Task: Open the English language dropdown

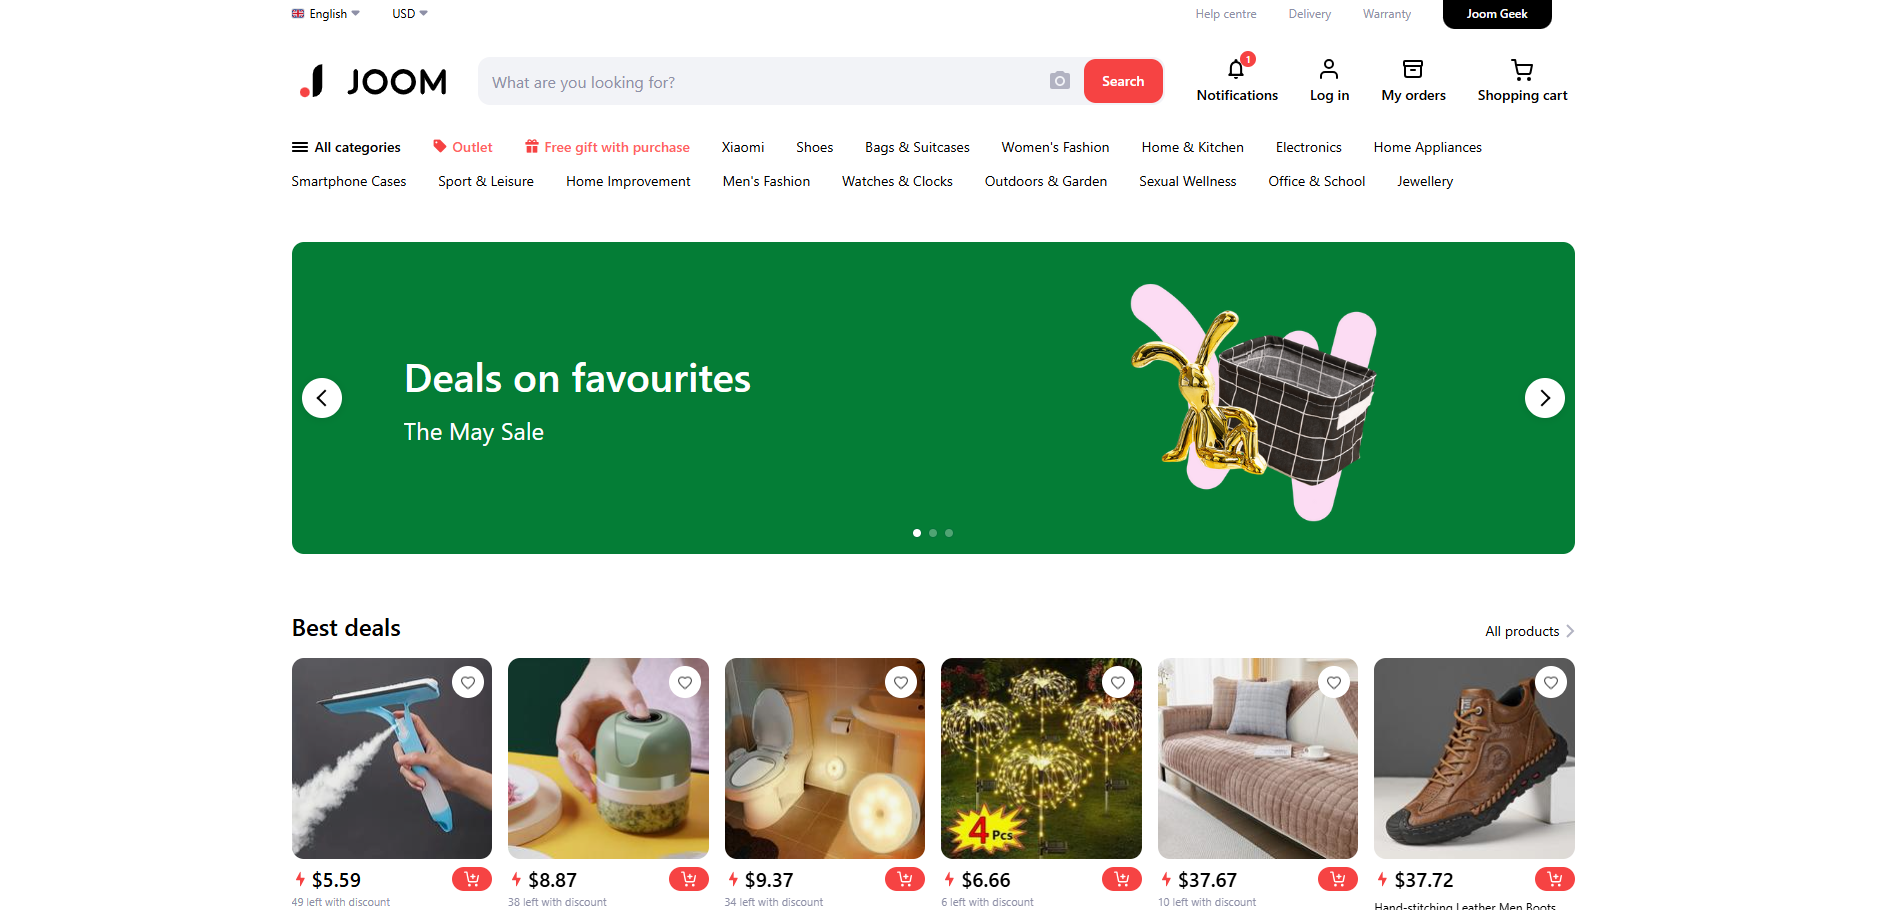Action: 326,14
